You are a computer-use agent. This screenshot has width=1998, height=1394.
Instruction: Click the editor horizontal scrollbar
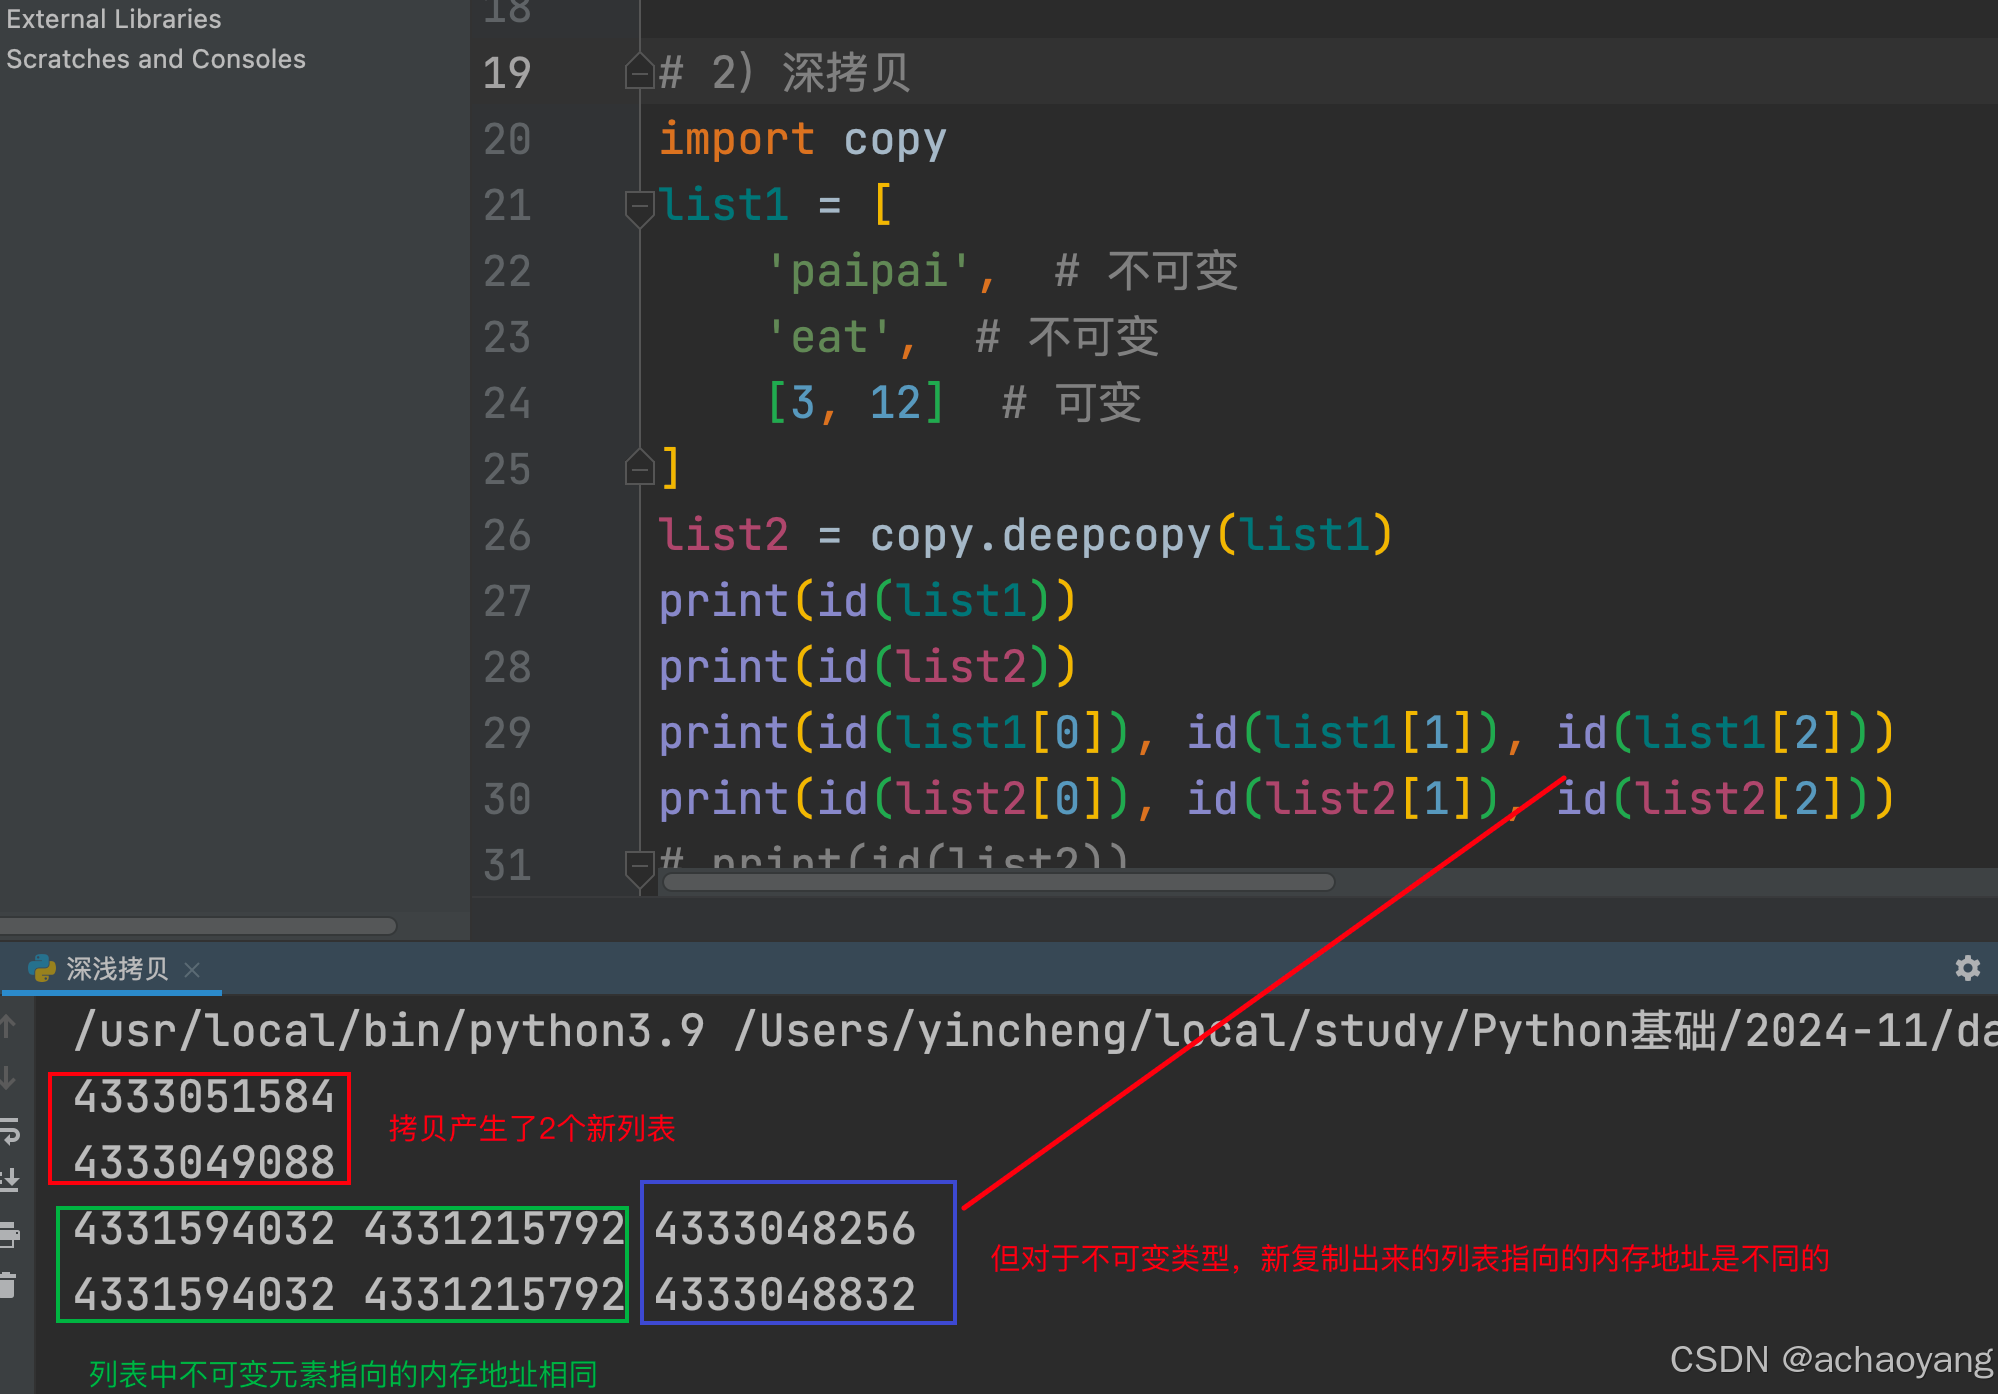click(x=998, y=882)
